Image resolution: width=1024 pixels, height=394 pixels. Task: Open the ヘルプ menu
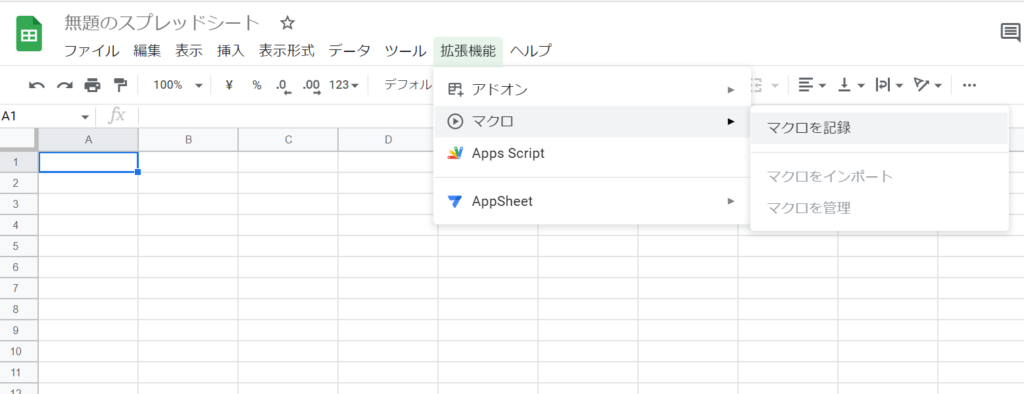pos(530,51)
